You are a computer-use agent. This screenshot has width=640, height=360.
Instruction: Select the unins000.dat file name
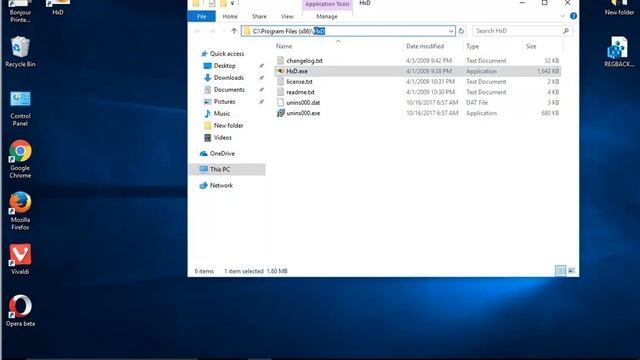303,102
